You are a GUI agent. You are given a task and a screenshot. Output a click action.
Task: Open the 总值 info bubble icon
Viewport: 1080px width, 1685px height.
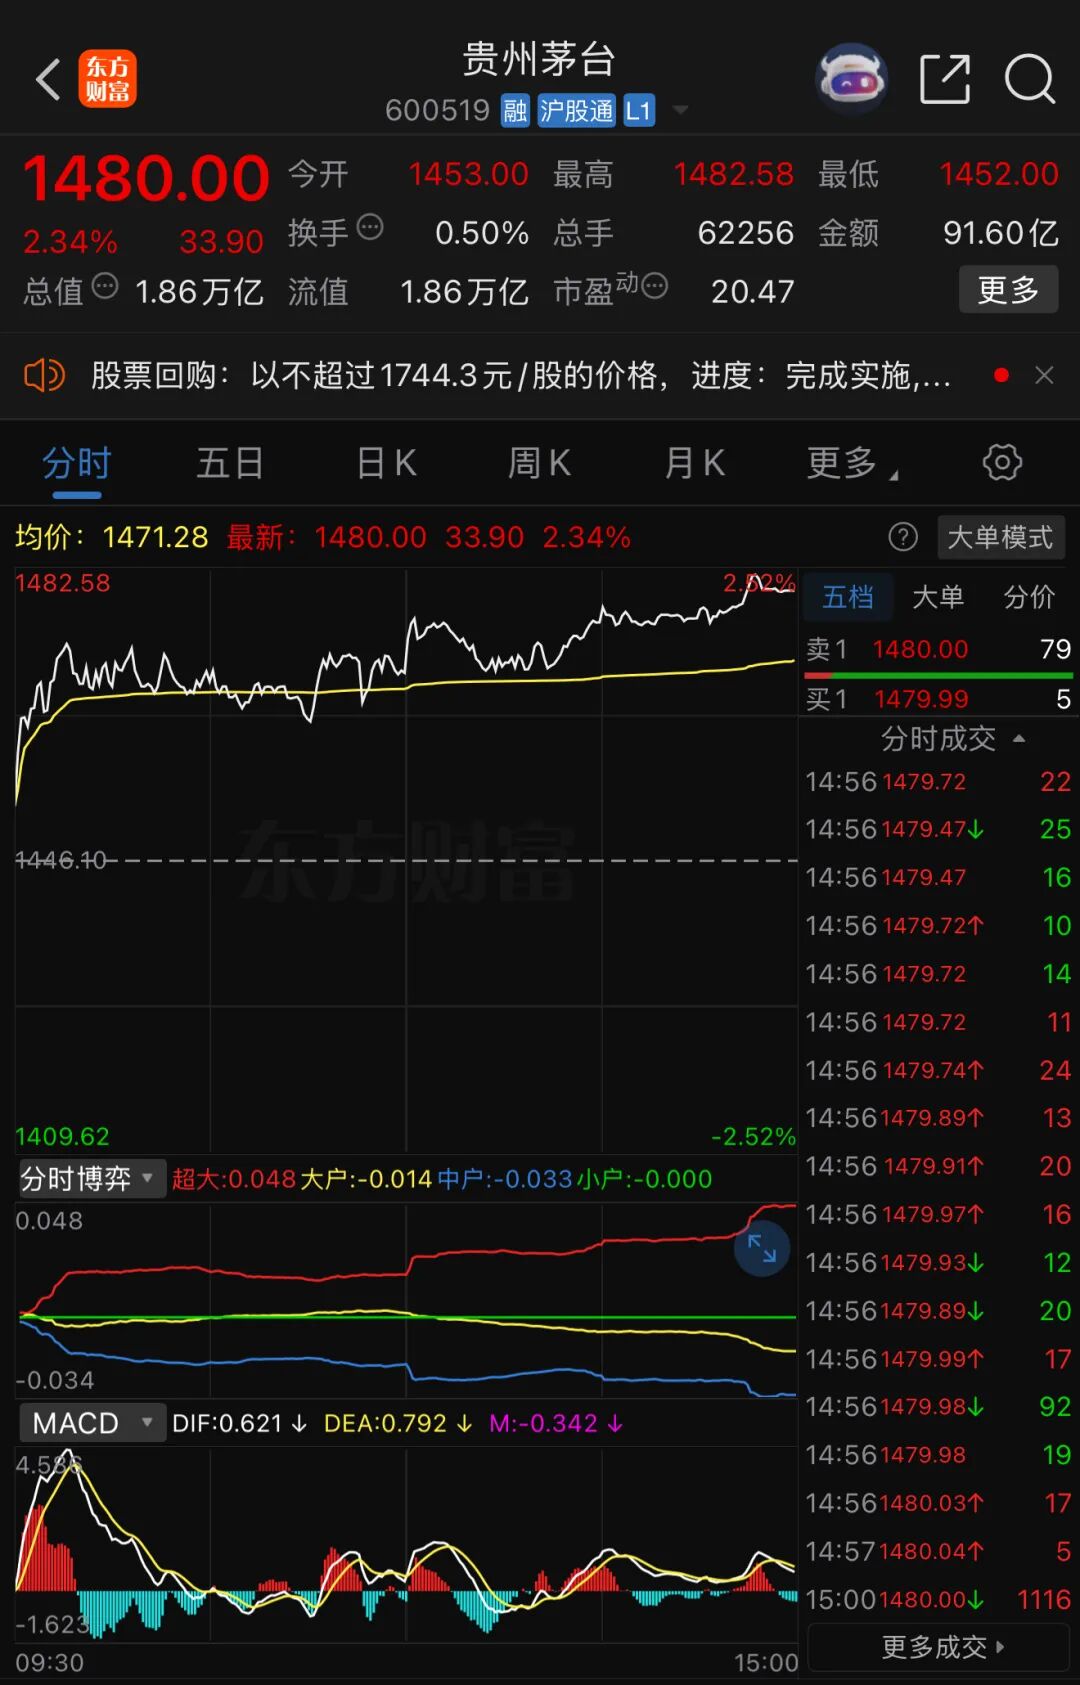click(x=105, y=287)
